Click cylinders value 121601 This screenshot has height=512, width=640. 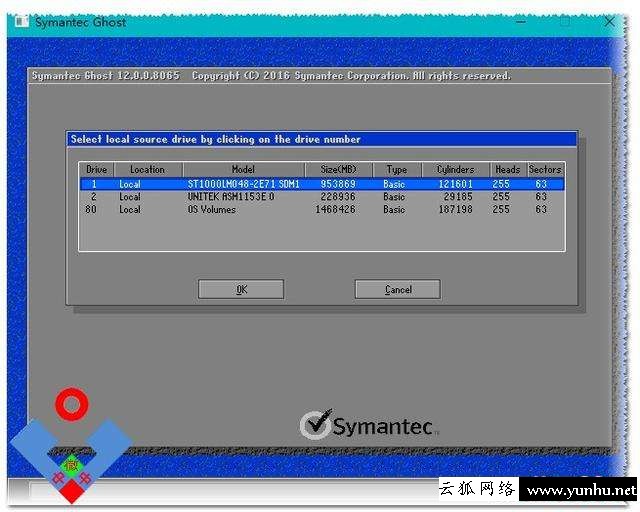click(456, 184)
